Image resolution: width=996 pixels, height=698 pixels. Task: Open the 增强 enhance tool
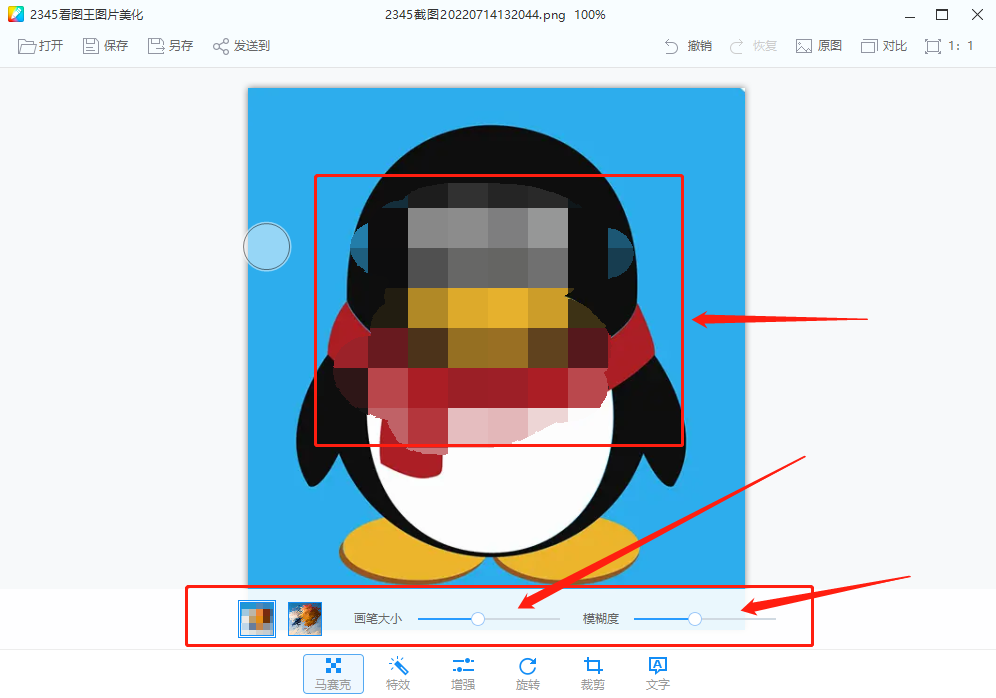(x=463, y=673)
